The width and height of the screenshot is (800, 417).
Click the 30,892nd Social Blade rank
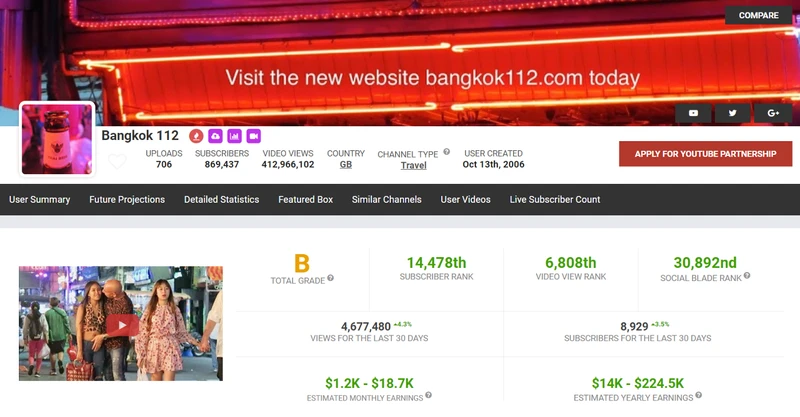(x=705, y=263)
